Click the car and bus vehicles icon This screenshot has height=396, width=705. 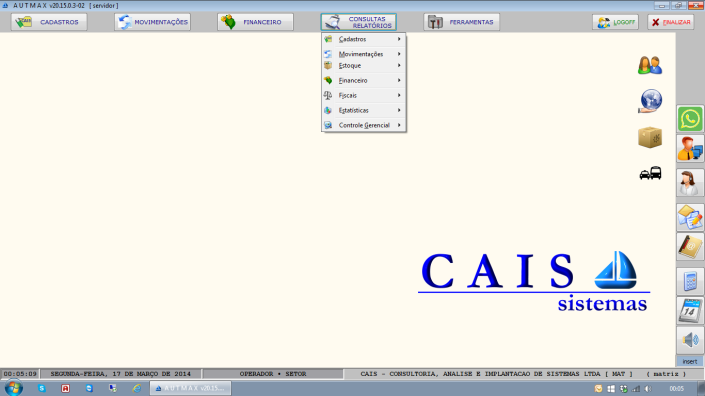[x=650, y=173]
